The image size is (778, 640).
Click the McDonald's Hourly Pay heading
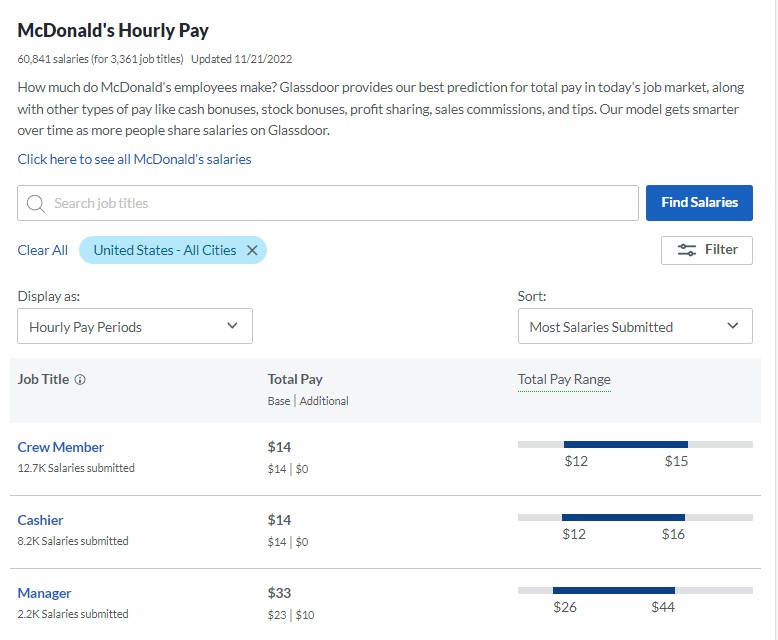tap(113, 31)
